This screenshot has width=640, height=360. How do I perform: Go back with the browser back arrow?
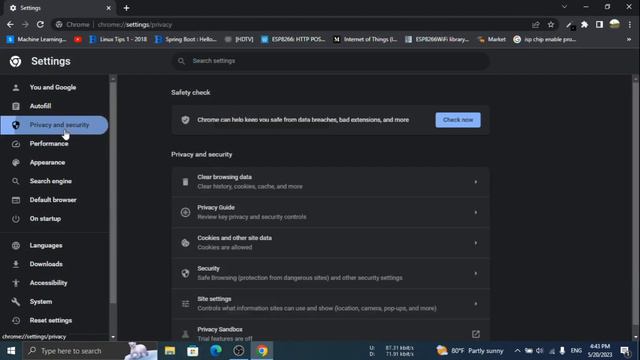point(10,24)
